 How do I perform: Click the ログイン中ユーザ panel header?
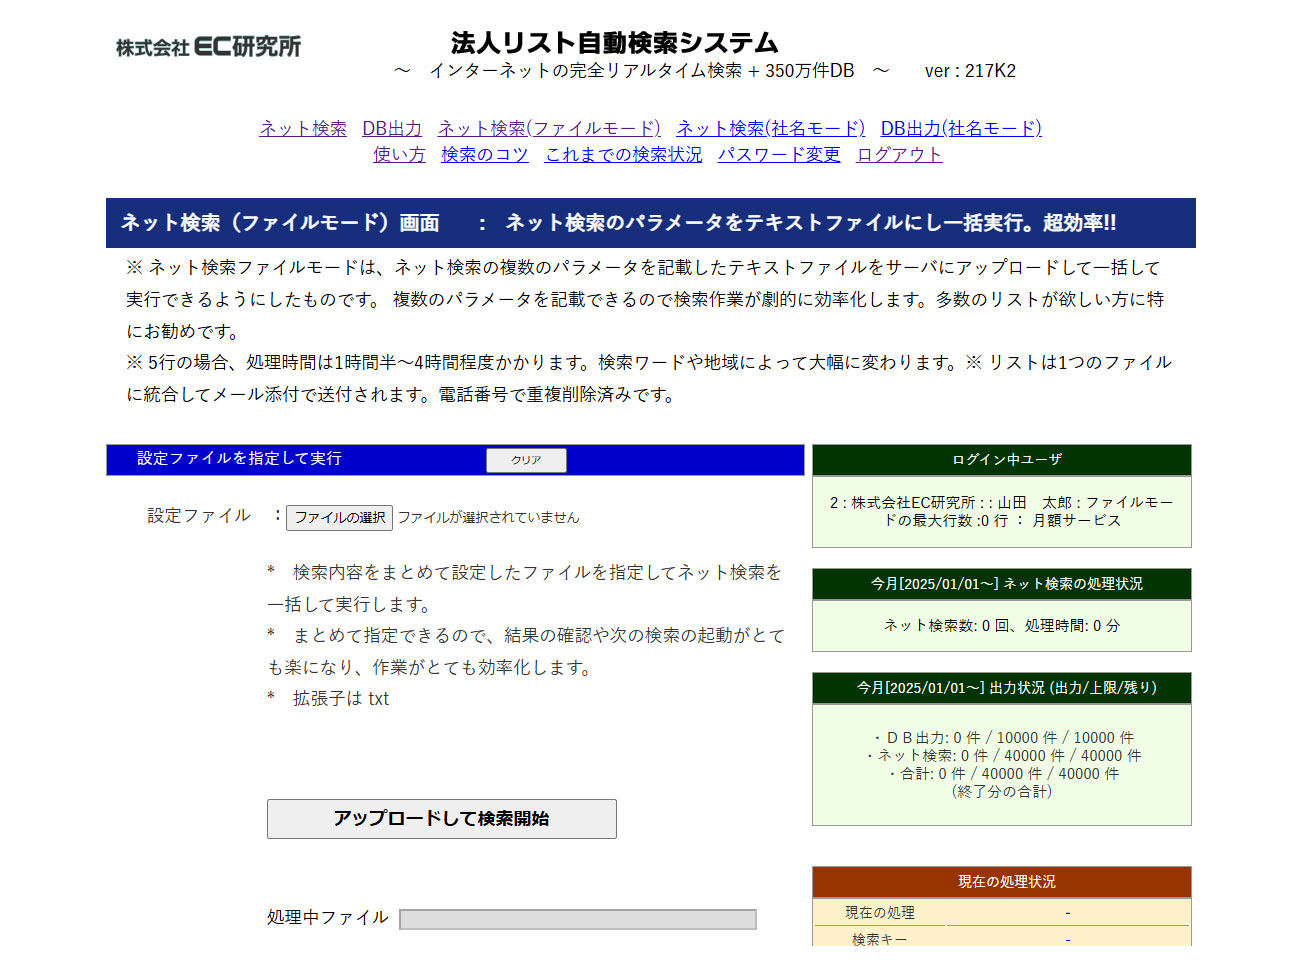(x=1002, y=460)
